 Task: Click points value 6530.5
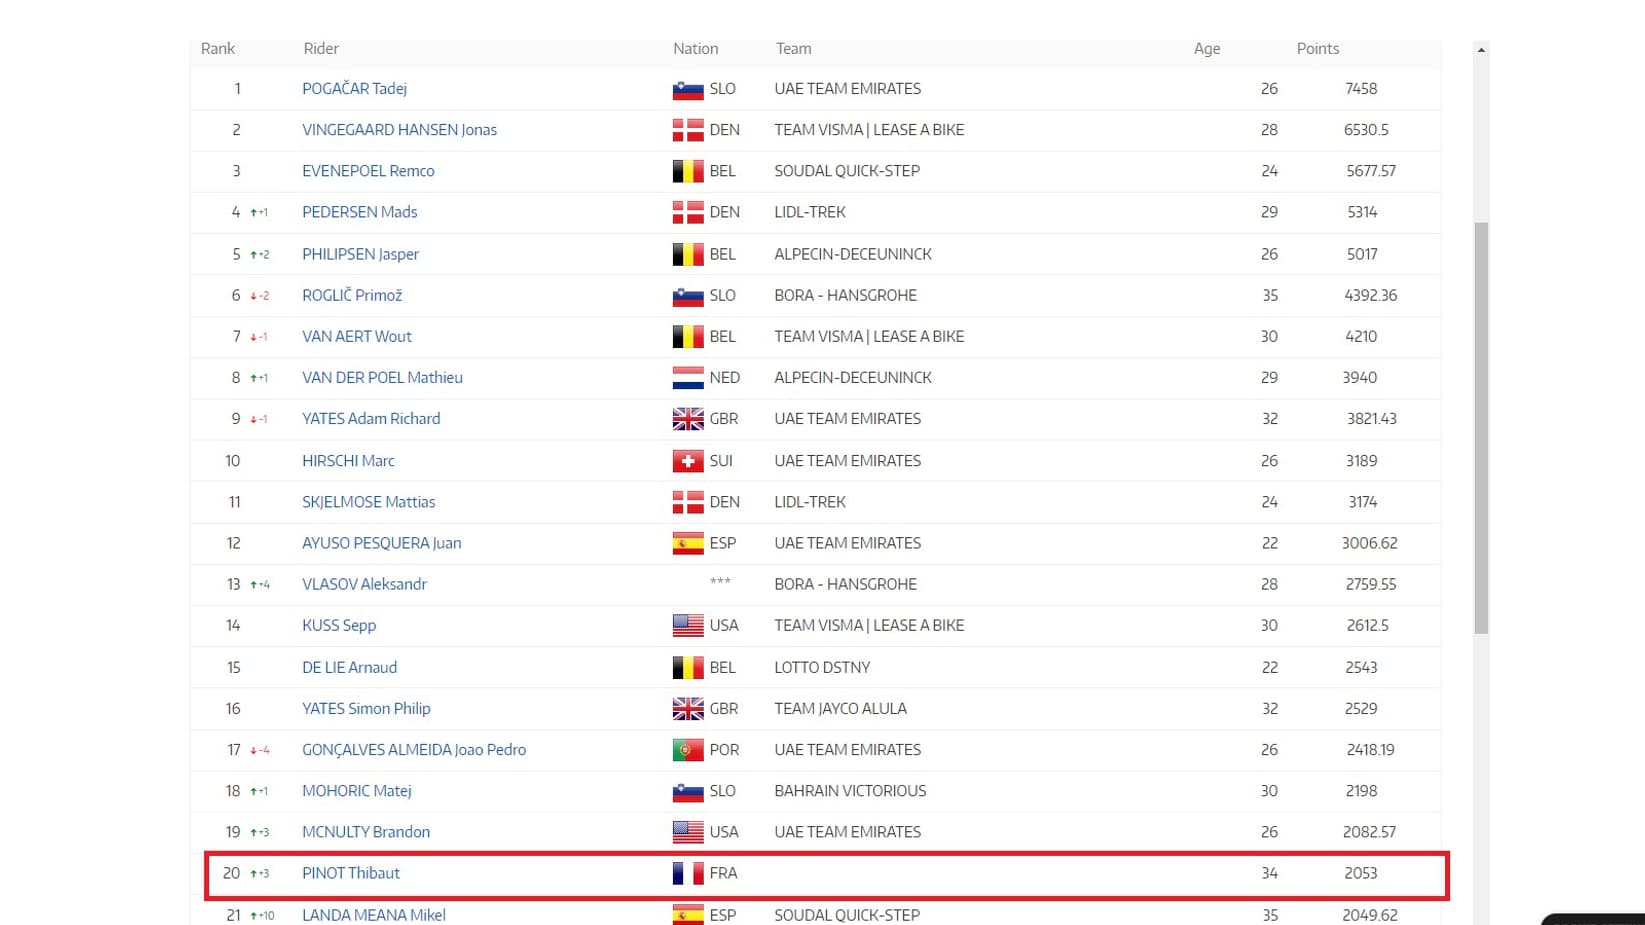pyautogui.click(x=1366, y=129)
